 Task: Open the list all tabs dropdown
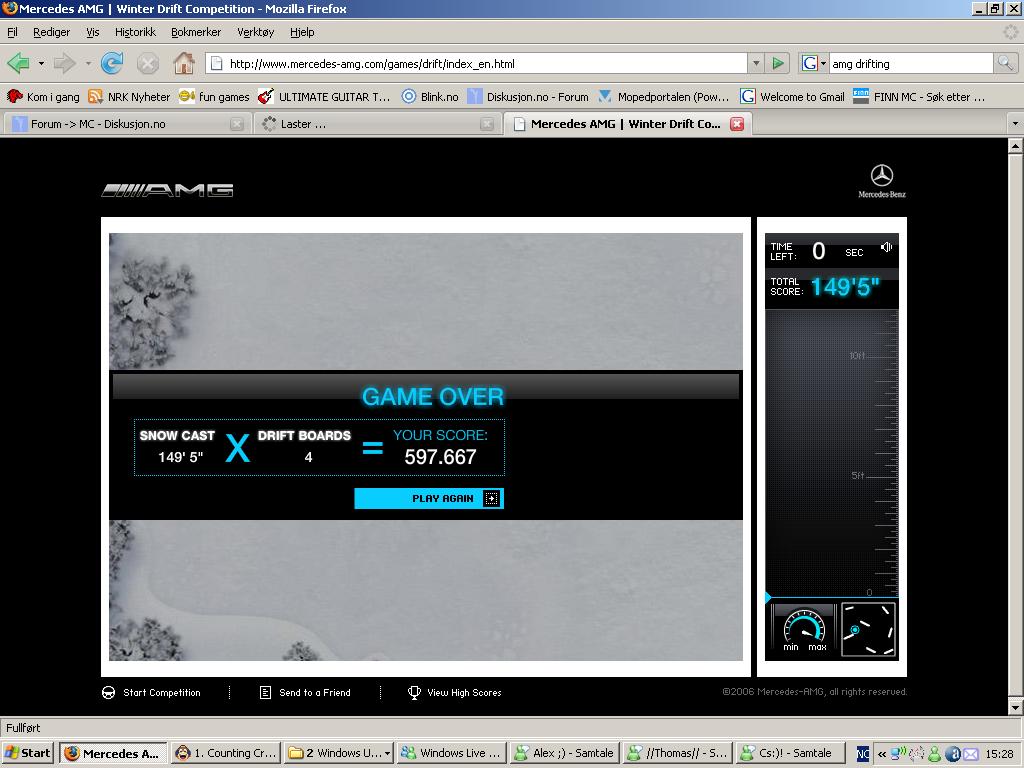(1015, 123)
